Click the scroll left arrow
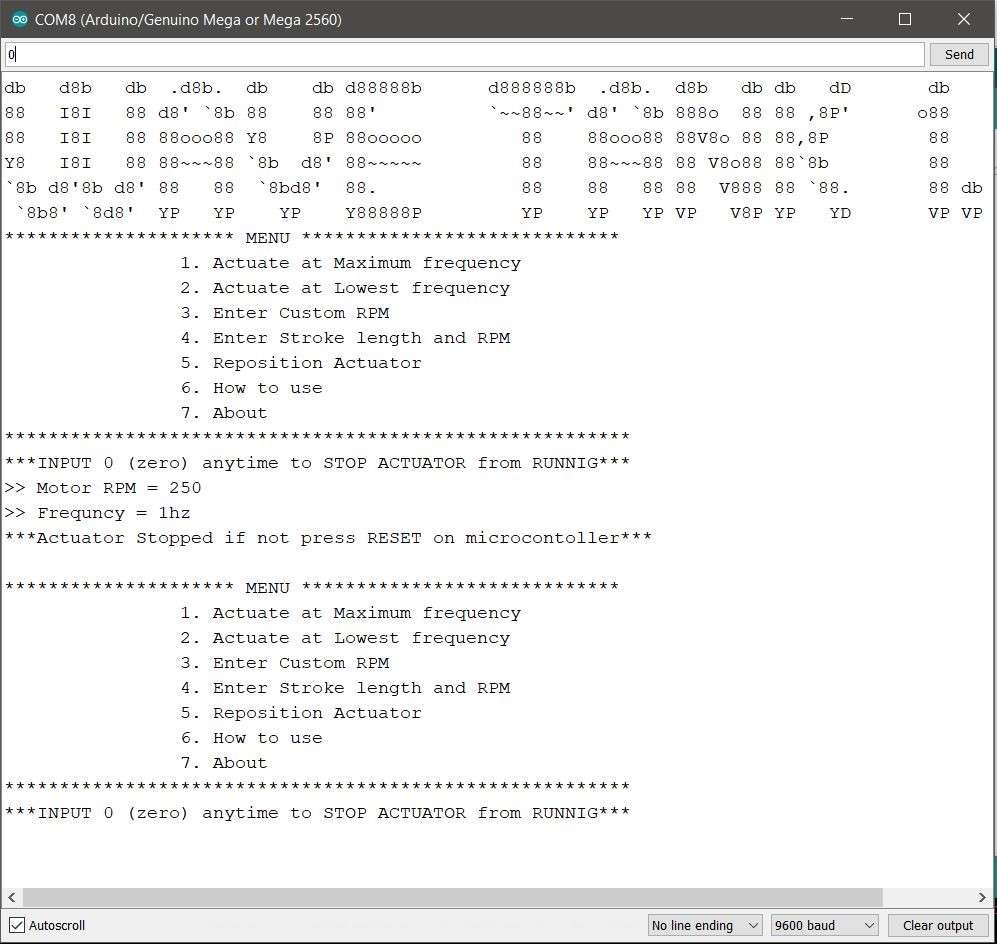The image size is (997, 944). click(11, 898)
